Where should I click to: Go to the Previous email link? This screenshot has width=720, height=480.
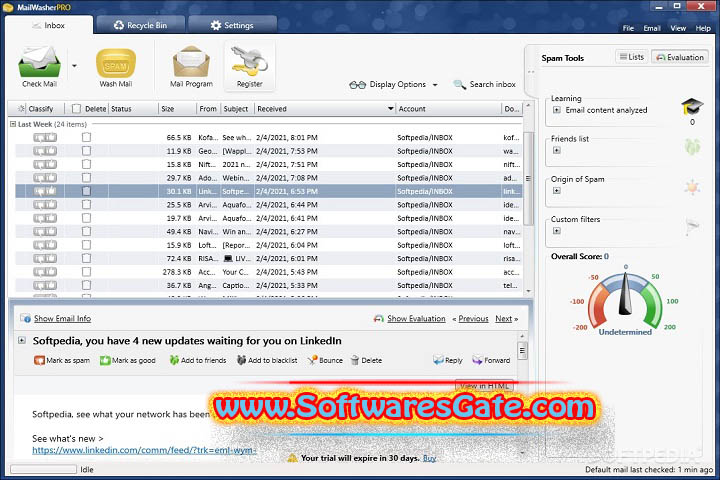473,318
